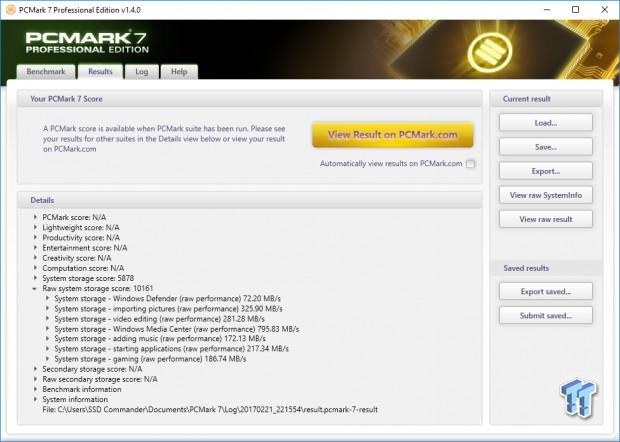Expand the System storage score entry

[x=36, y=278]
